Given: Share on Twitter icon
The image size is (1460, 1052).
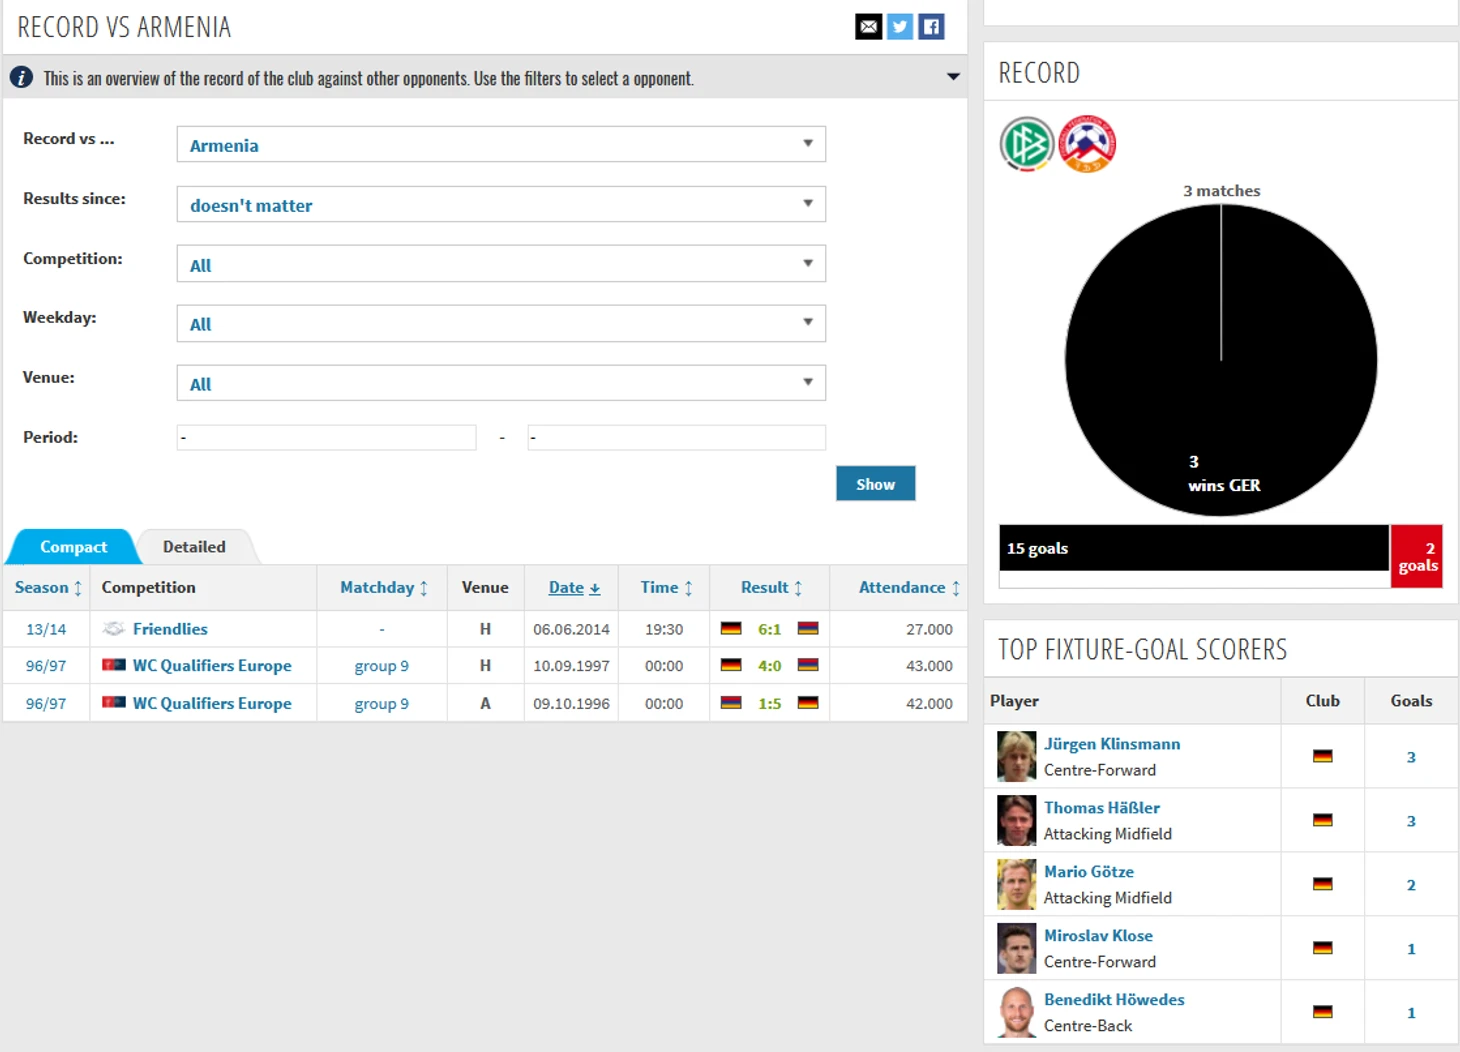Looking at the screenshot, I should pos(900,27).
